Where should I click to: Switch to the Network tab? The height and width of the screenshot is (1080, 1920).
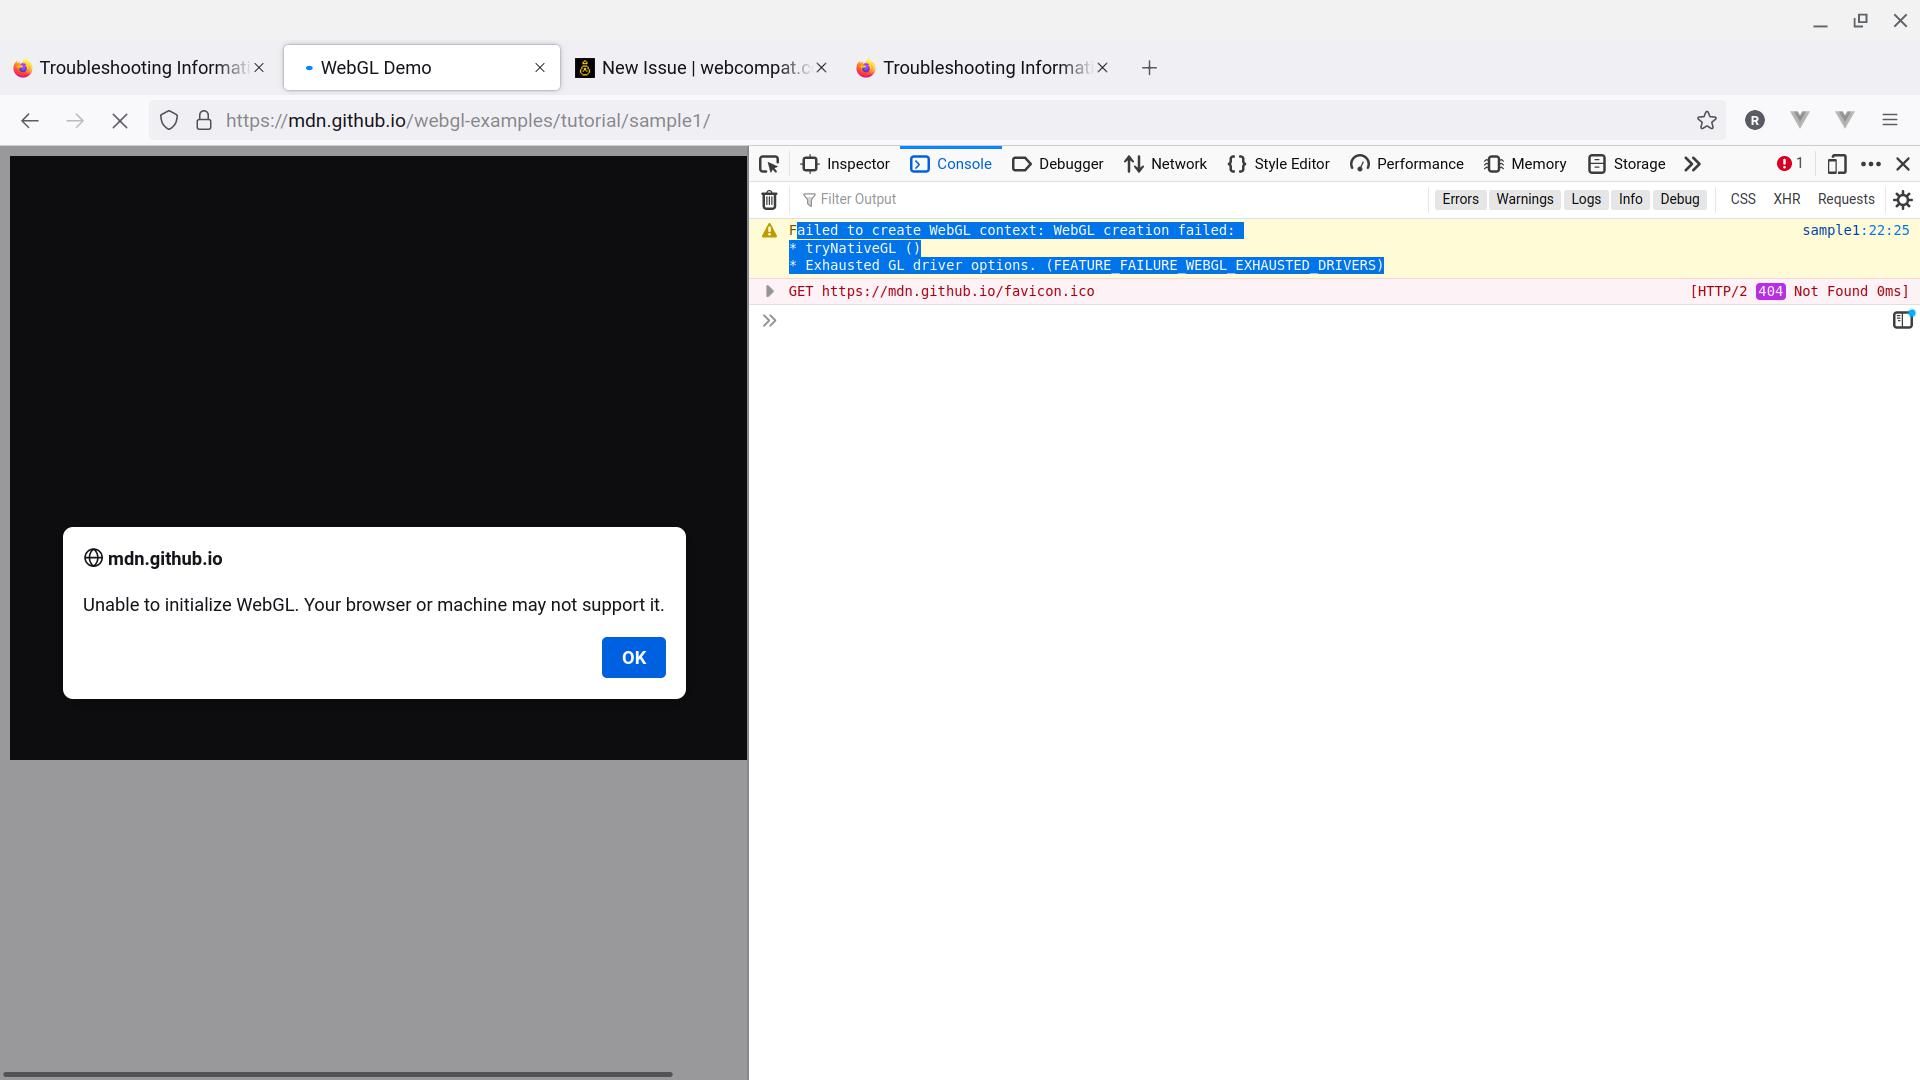point(1165,164)
